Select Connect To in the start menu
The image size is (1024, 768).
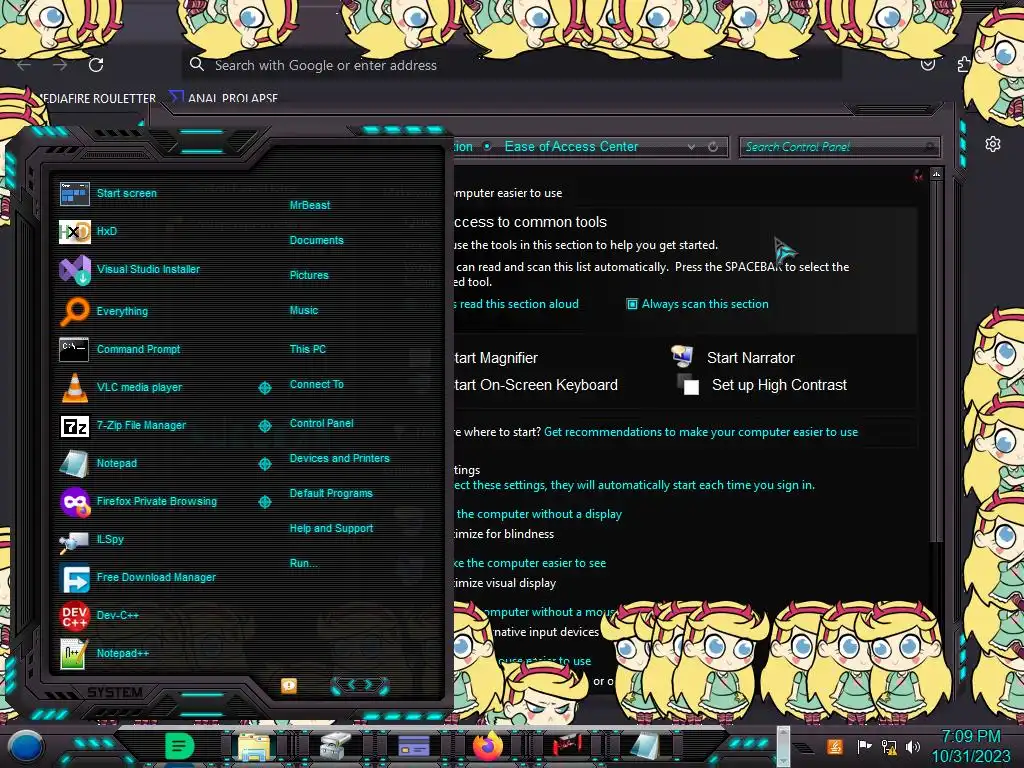tap(316, 384)
